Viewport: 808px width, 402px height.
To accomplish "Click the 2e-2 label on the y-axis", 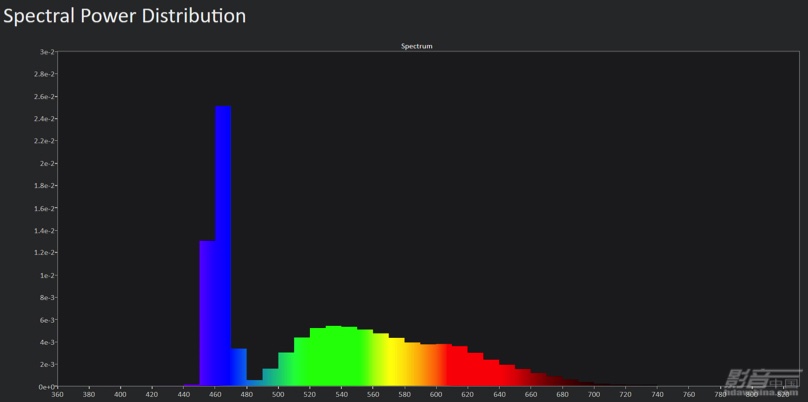I will coord(47,163).
